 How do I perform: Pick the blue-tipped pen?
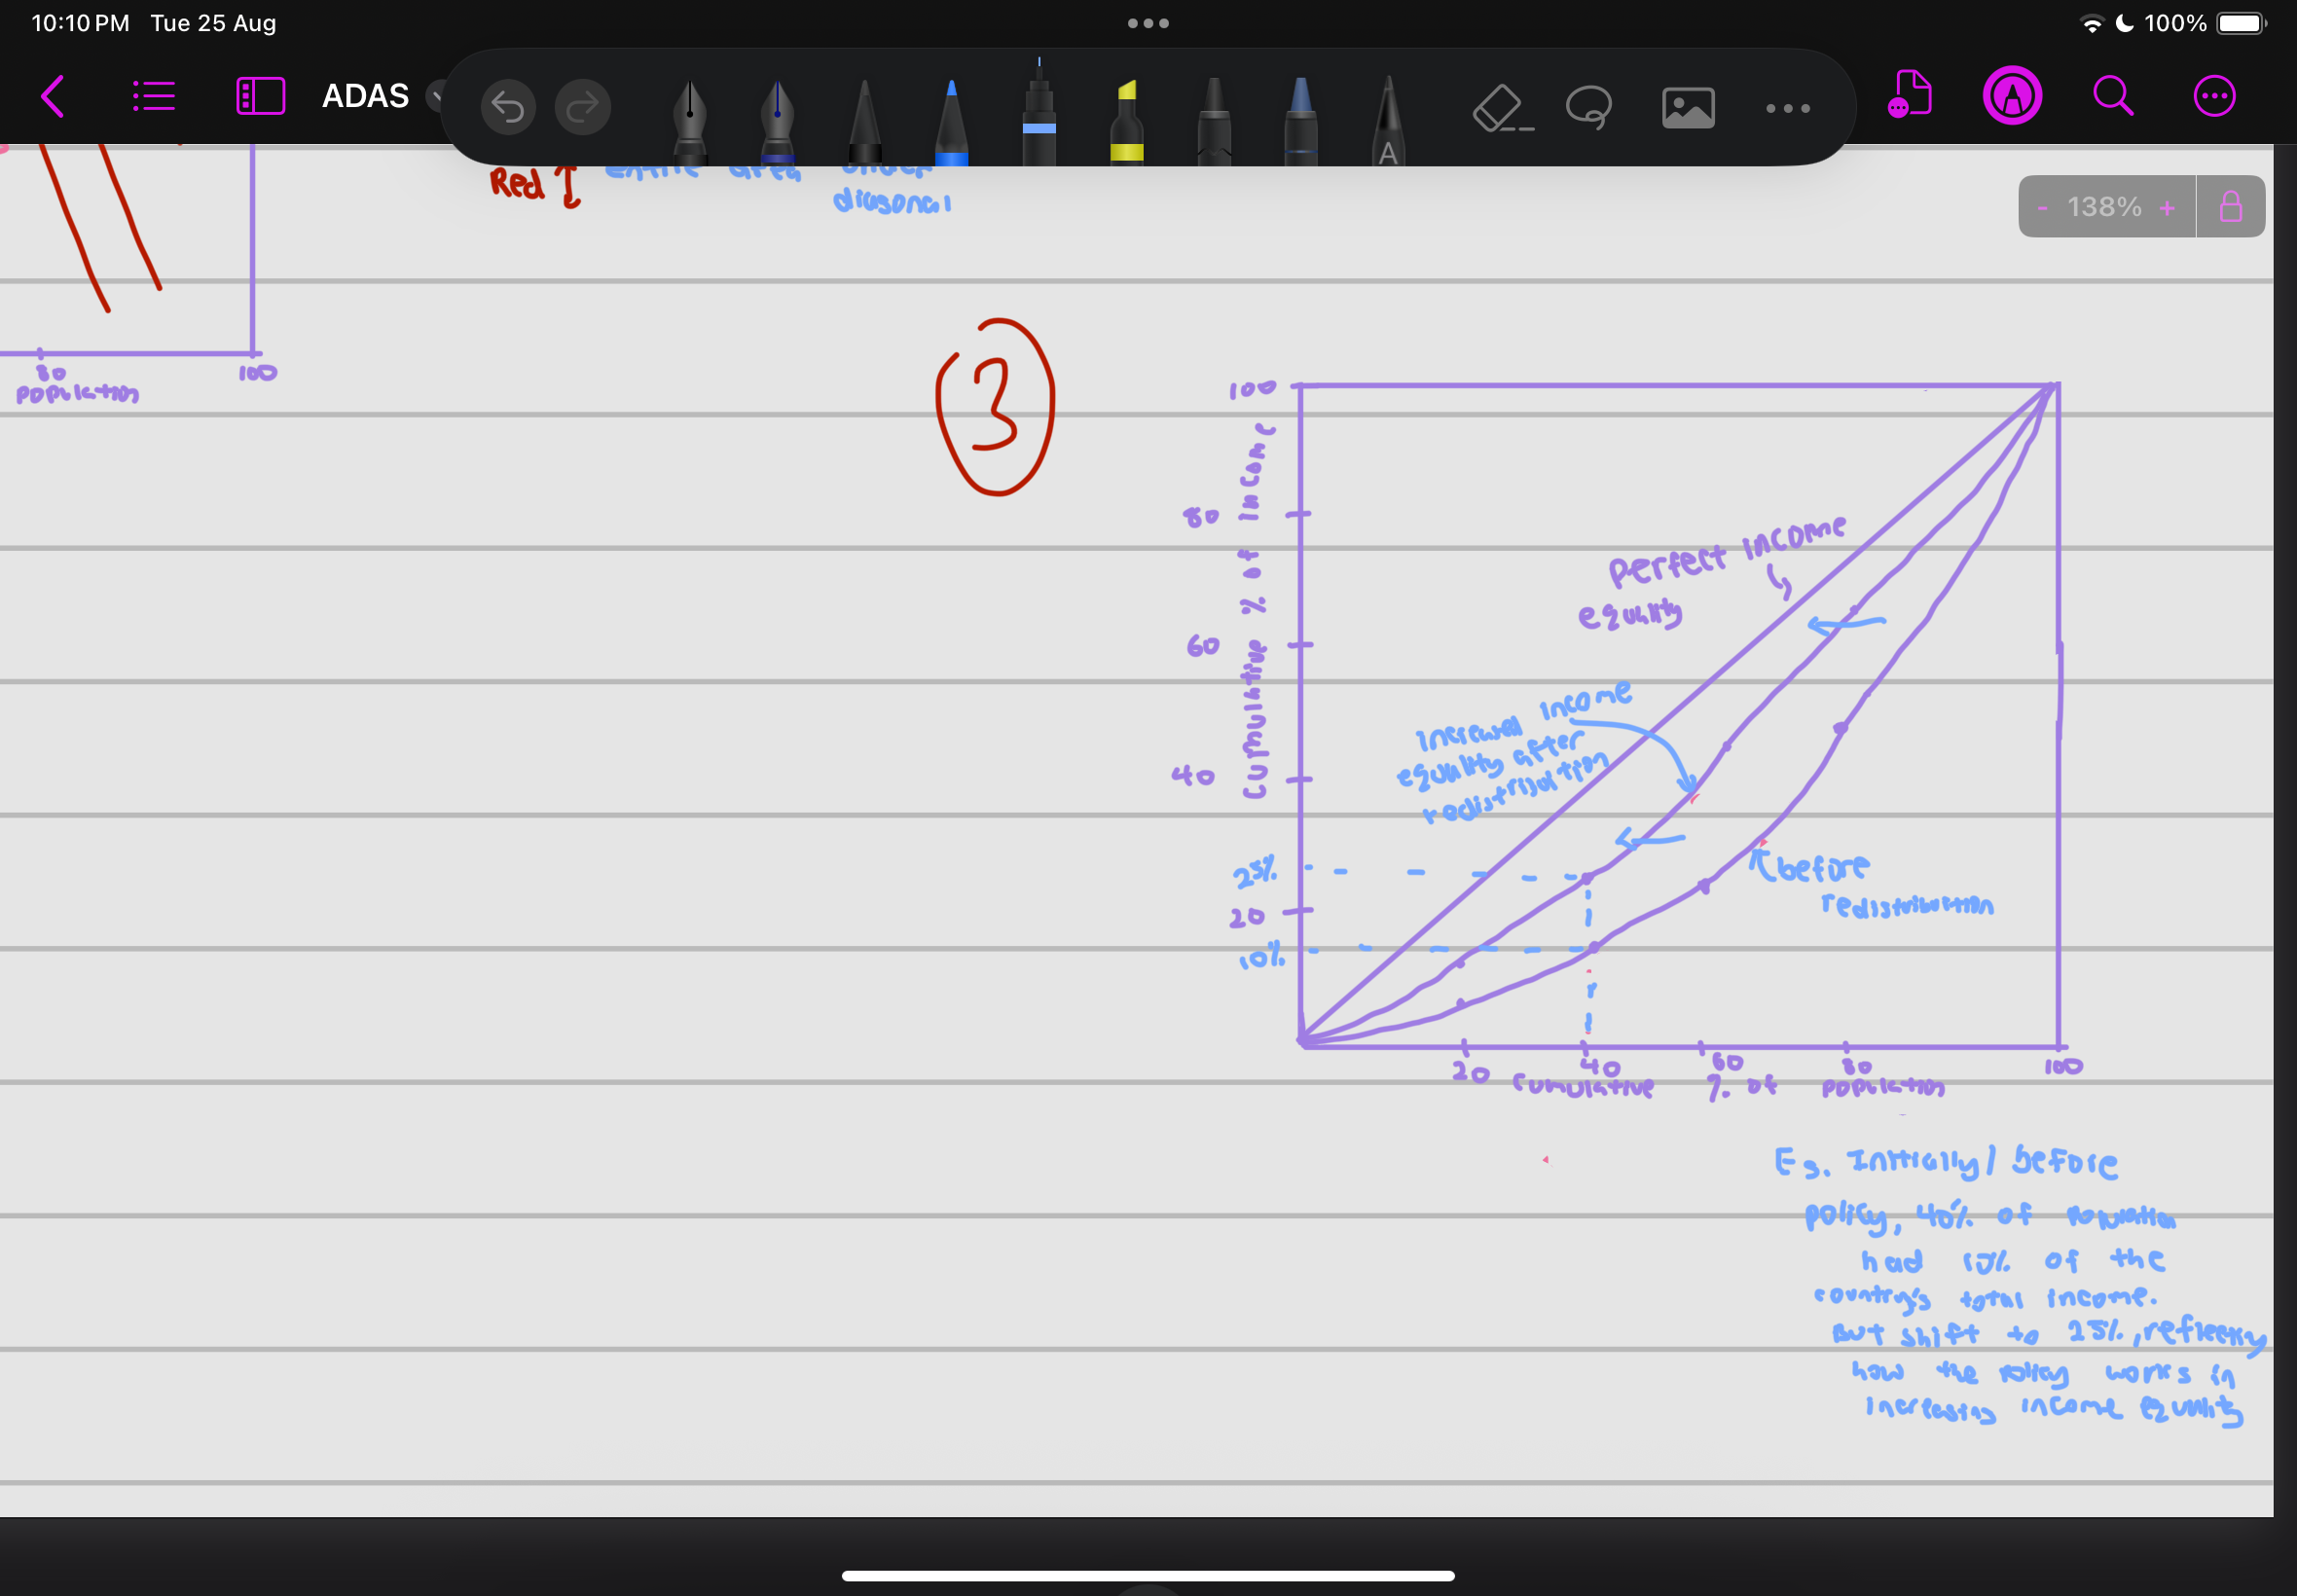pos(951,121)
